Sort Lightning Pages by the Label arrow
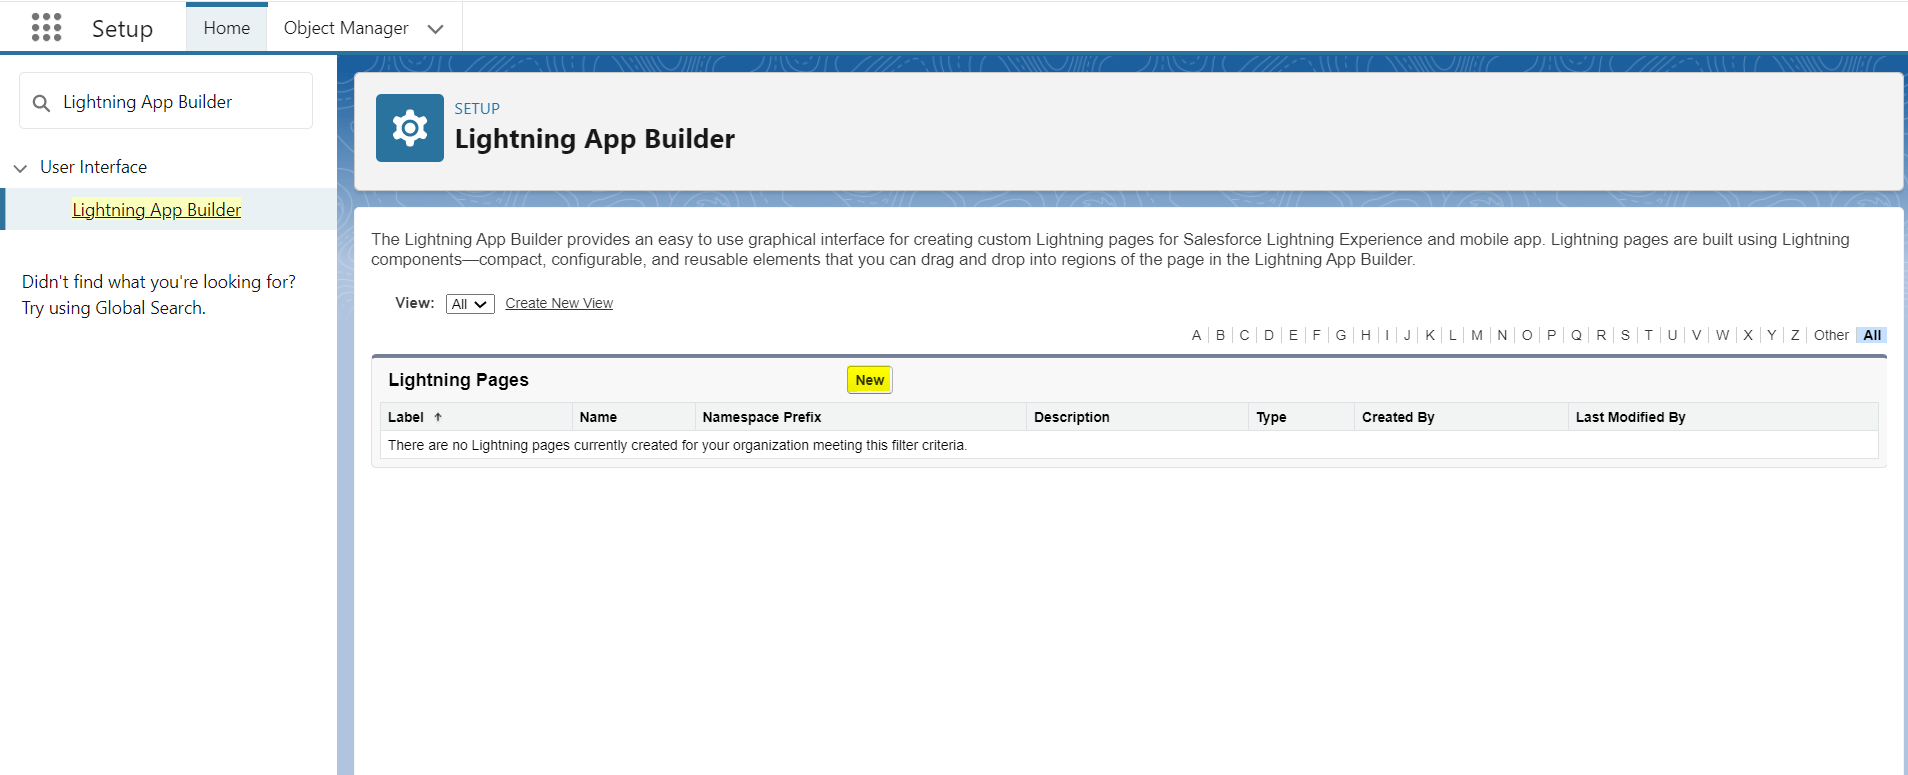1908x775 pixels. 438,417
